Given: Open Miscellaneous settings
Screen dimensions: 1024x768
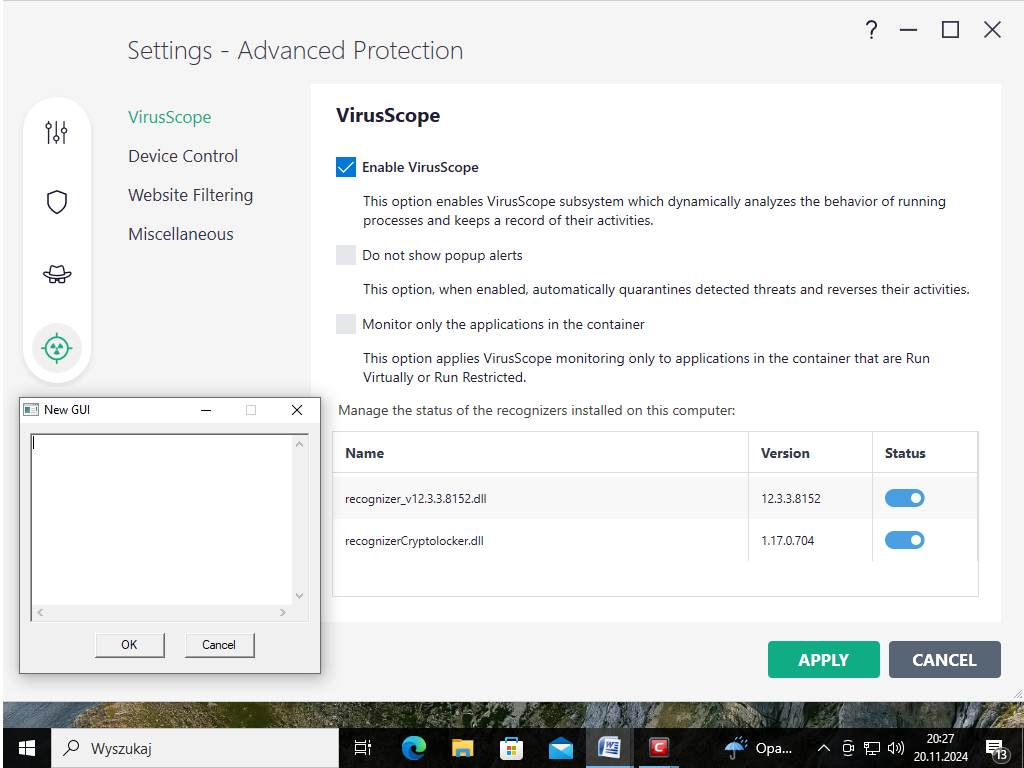Looking at the screenshot, I should tap(181, 234).
